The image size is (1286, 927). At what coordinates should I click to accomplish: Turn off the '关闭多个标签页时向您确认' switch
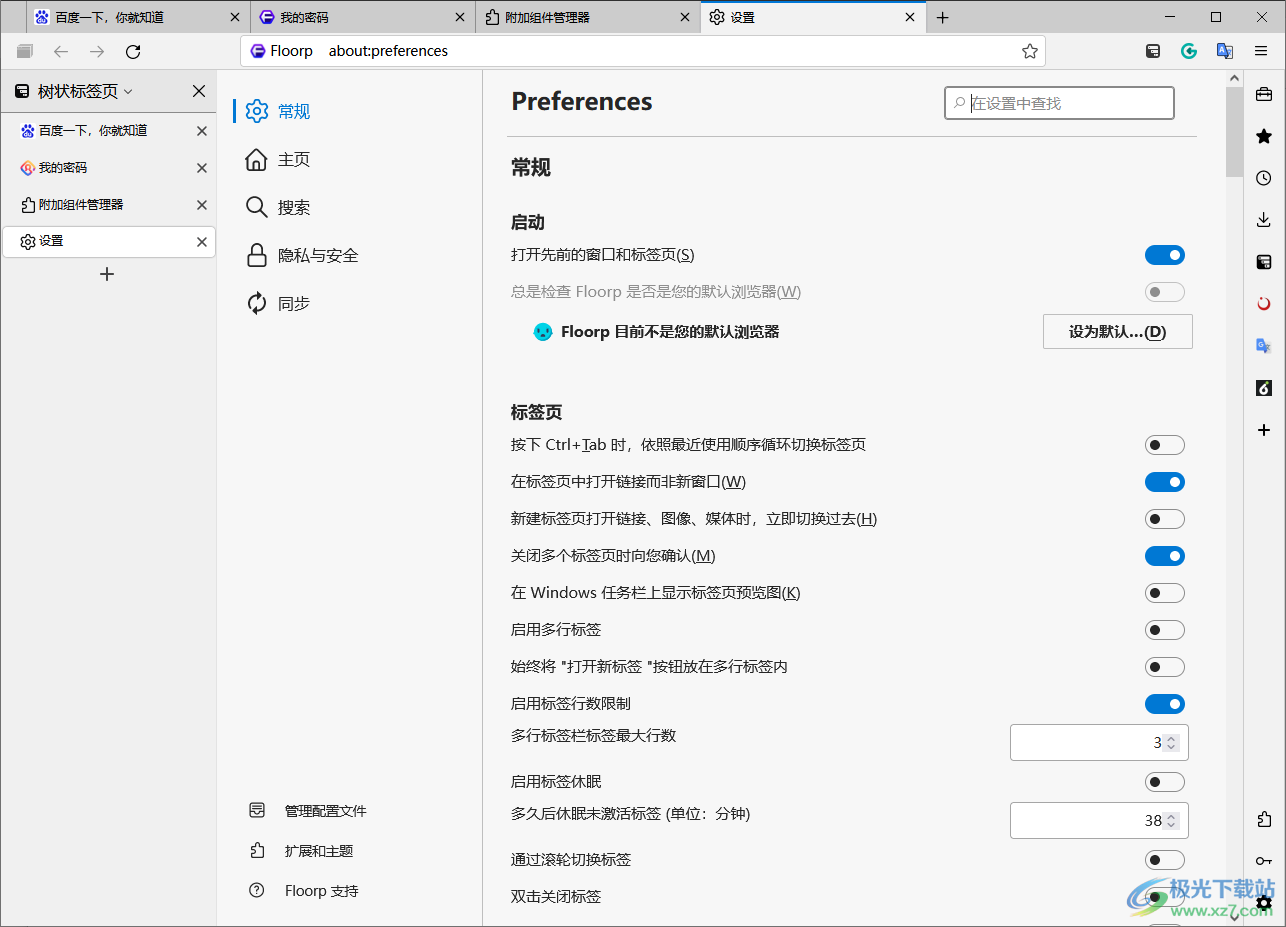tap(1164, 555)
